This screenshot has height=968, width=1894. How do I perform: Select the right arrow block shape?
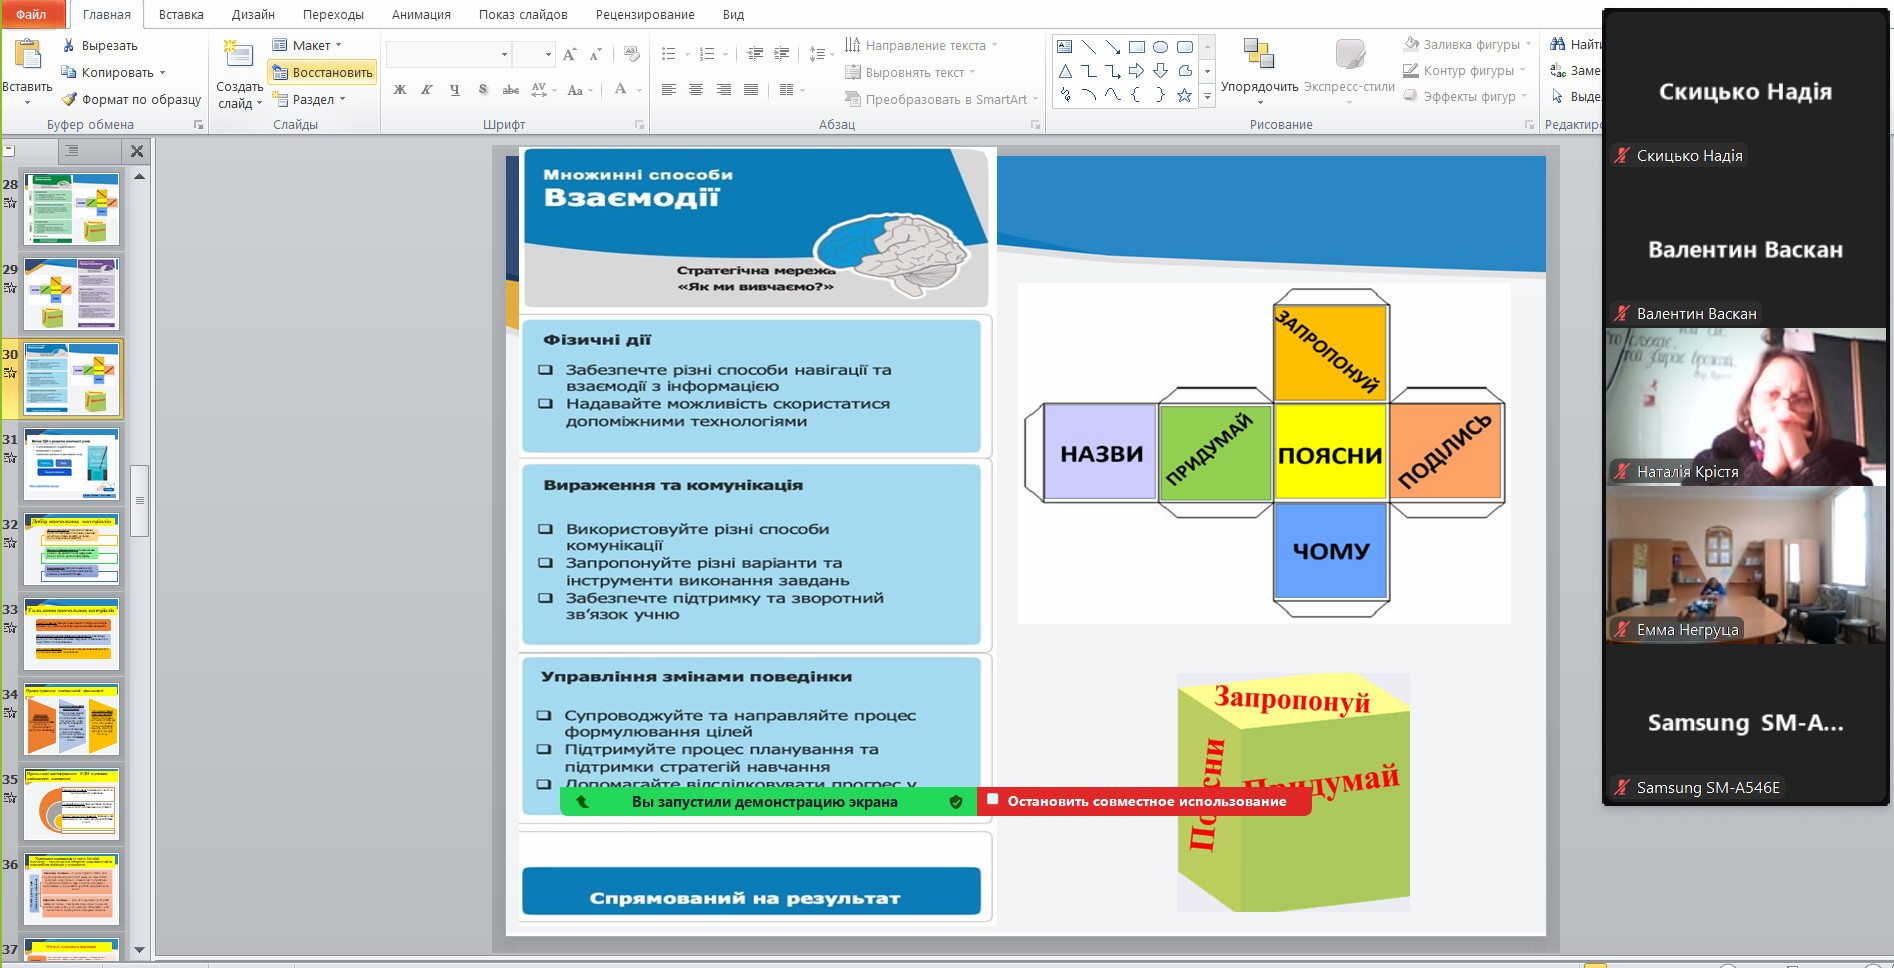click(x=1137, y=71)
